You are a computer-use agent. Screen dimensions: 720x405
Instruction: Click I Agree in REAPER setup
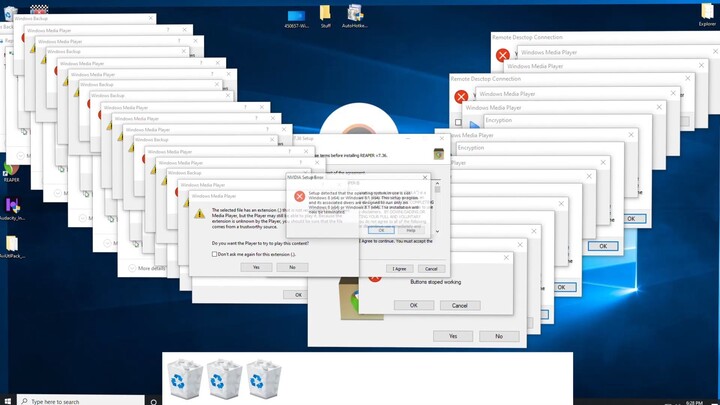point(399,268)
